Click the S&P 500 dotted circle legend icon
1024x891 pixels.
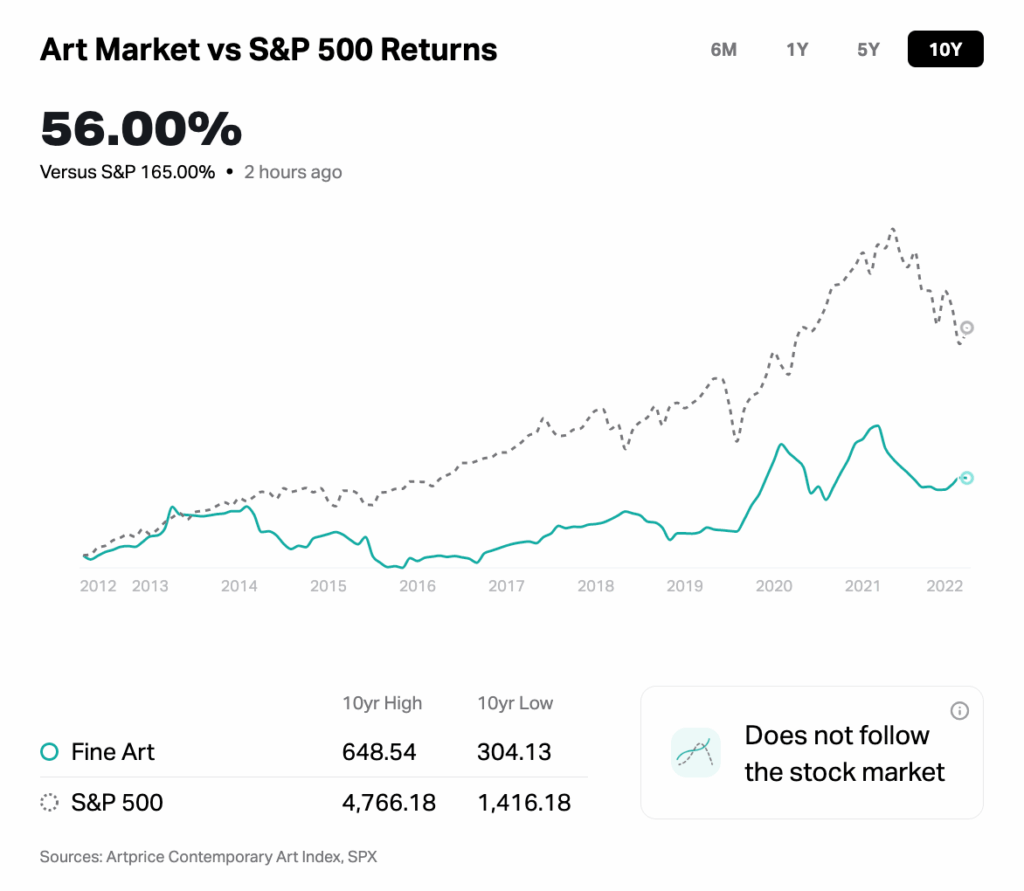[49, 802]
